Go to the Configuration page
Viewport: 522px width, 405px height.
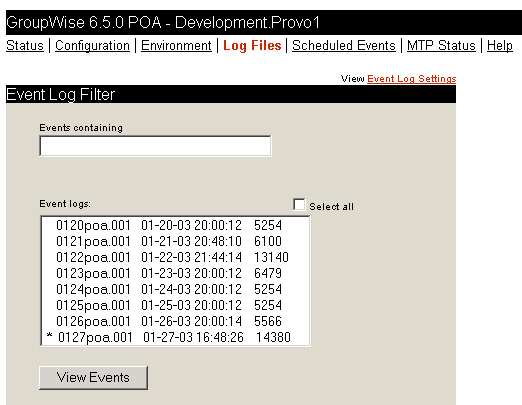pyautogui.click(x=92, y=45)
